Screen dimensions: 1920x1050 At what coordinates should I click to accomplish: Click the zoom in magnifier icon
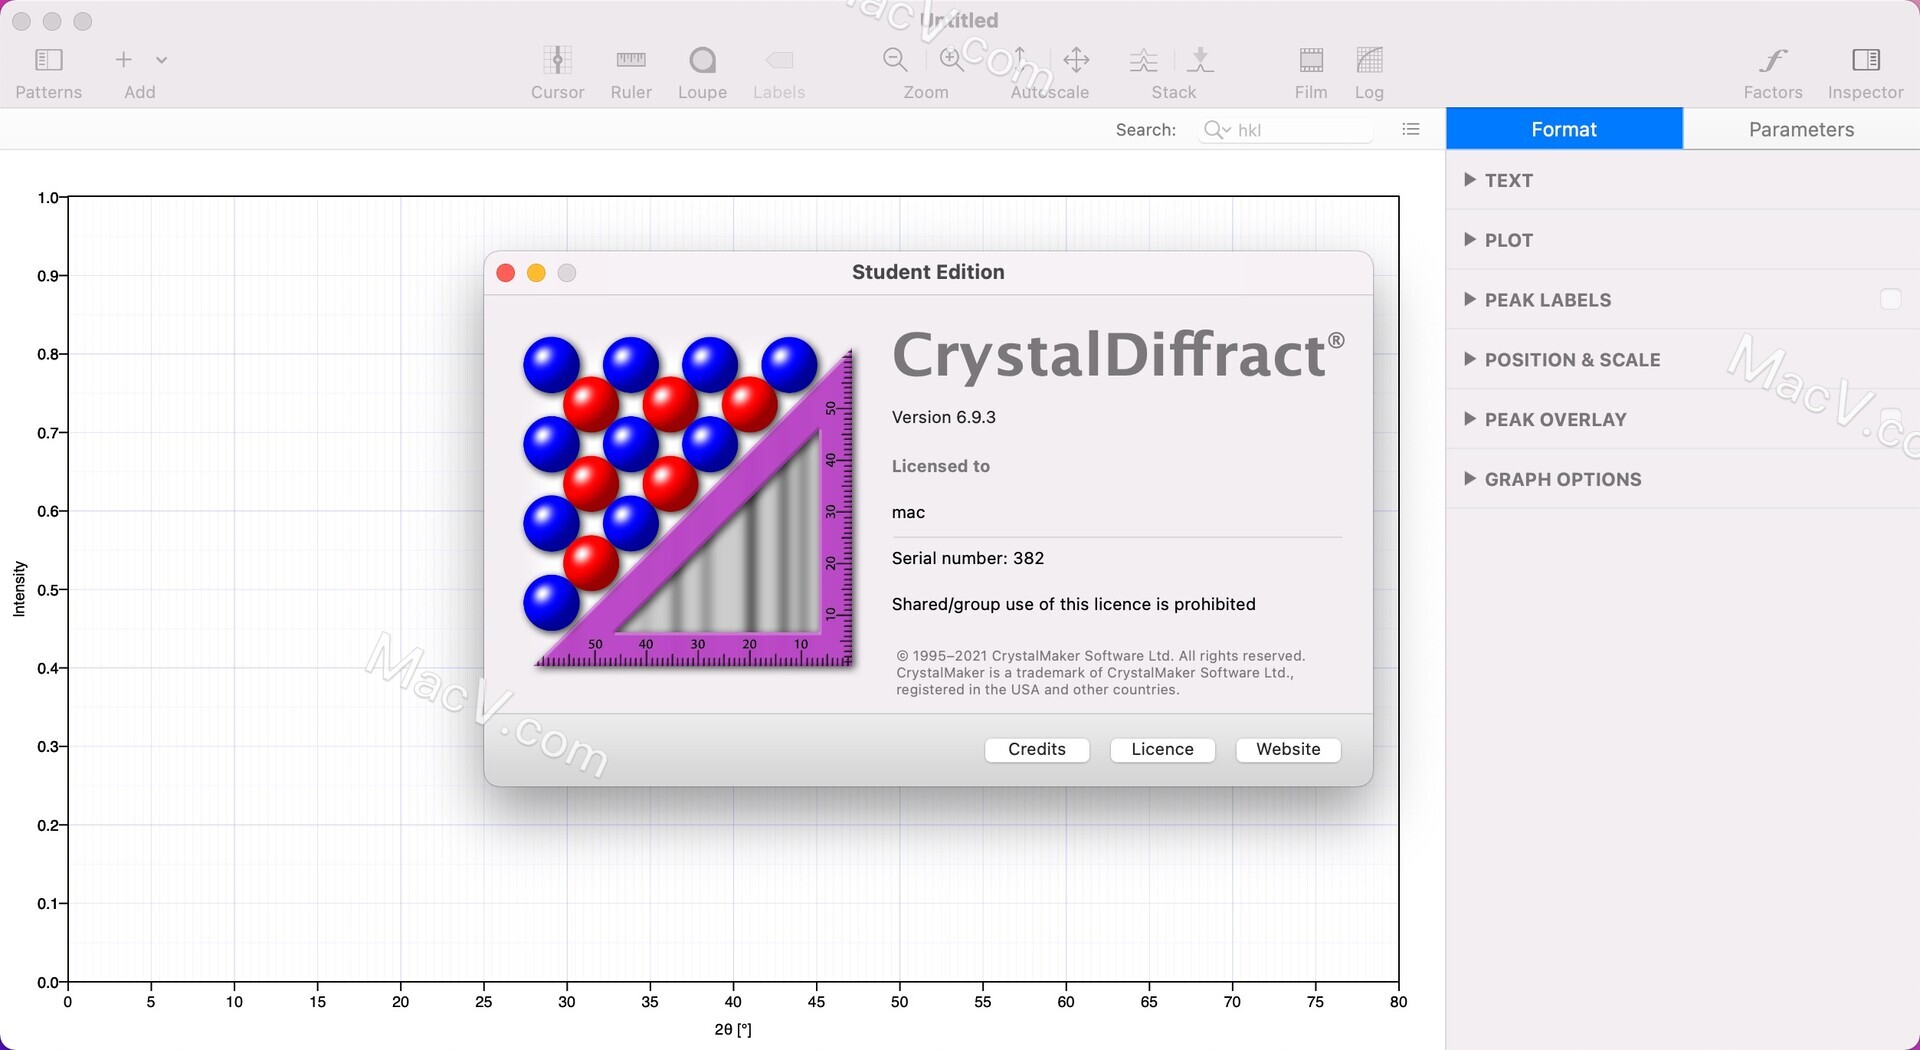click(951, 60)
